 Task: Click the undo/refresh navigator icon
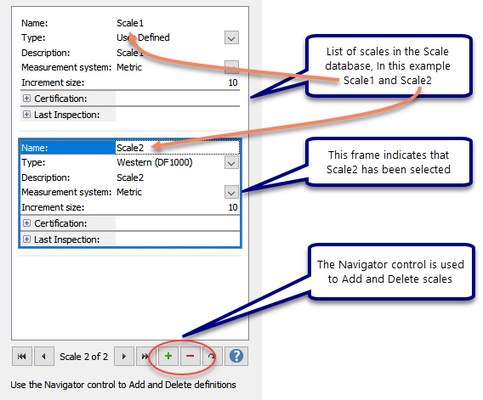click(x=211, y=356)
